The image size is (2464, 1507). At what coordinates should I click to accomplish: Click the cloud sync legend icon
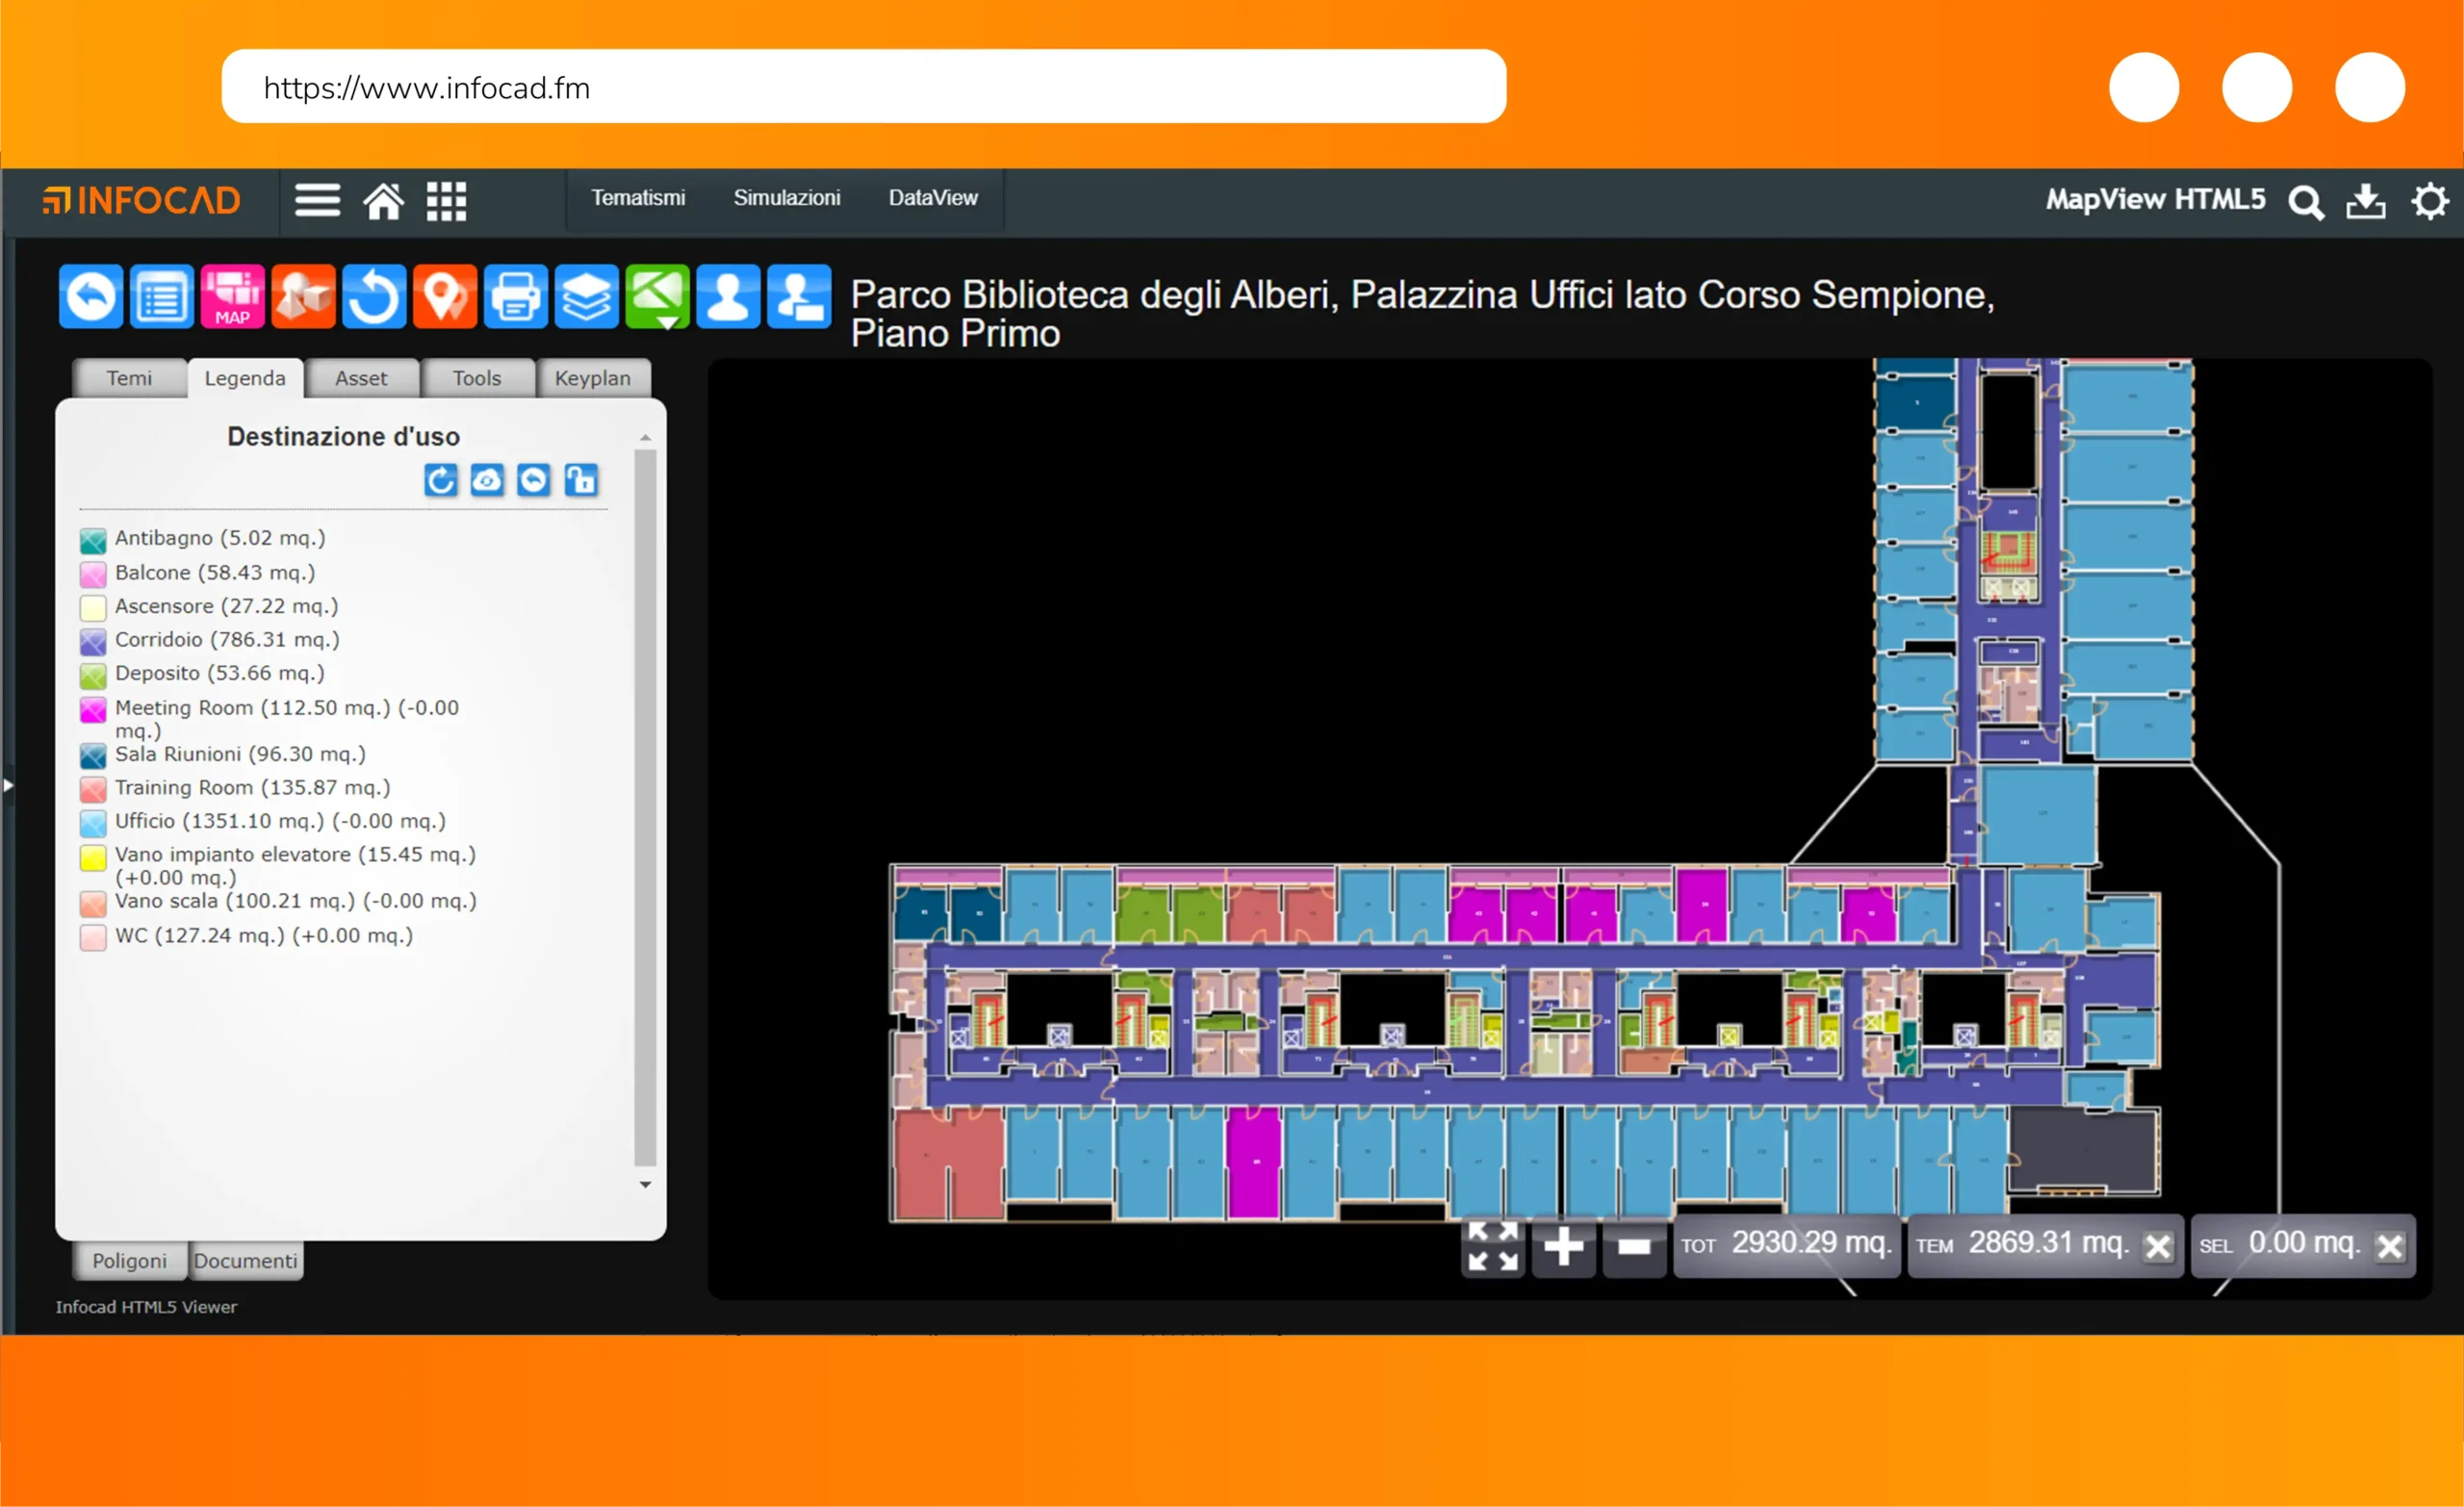[x=488, y=481]
